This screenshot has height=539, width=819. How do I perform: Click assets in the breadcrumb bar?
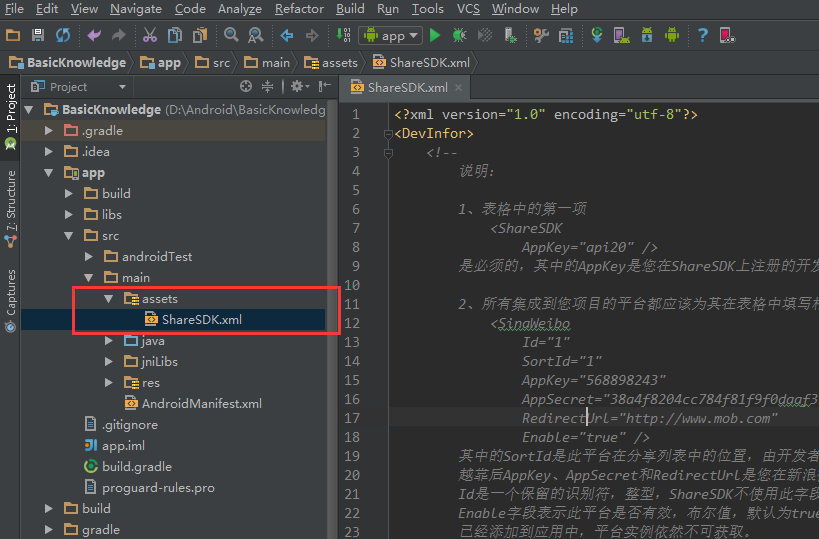[331, 63]
